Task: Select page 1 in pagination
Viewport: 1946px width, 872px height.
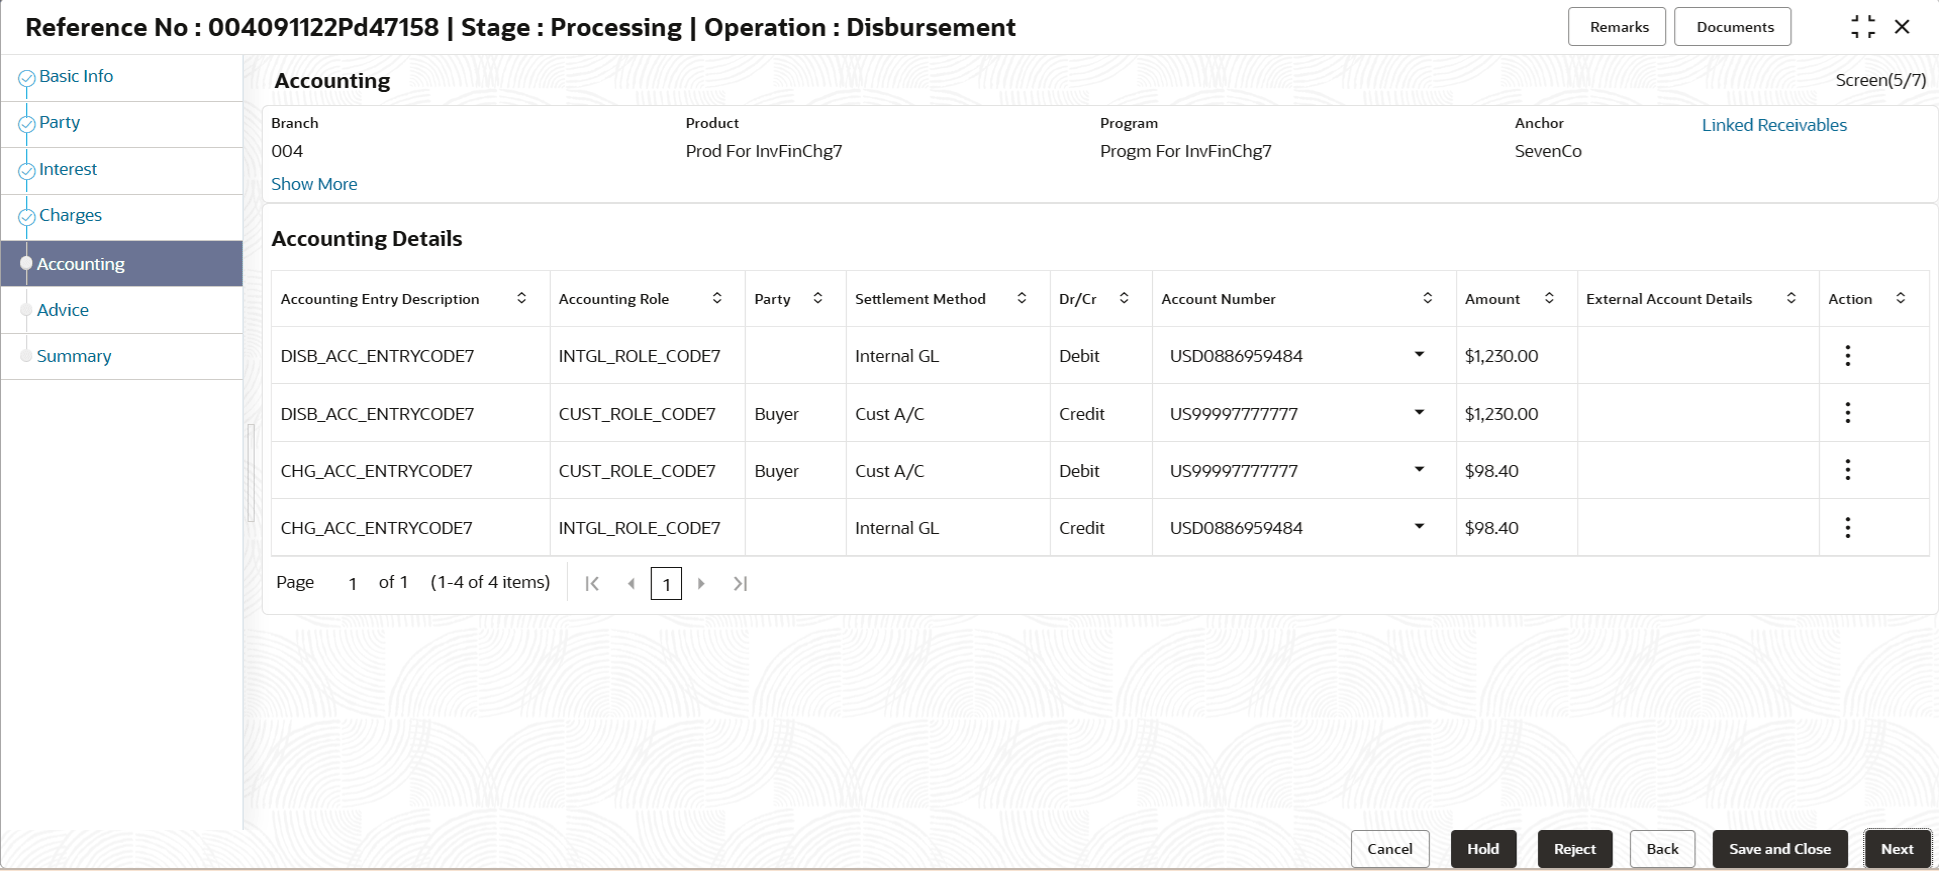Action: coord(666,583)
